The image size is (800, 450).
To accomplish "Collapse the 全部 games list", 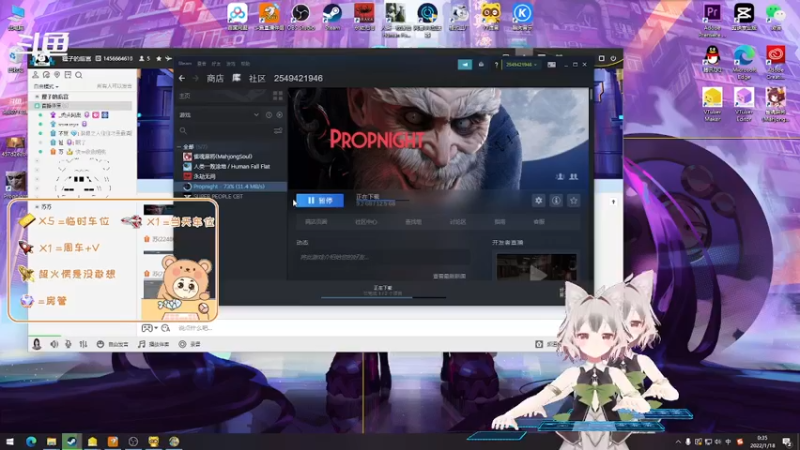I will pos(180,147).
